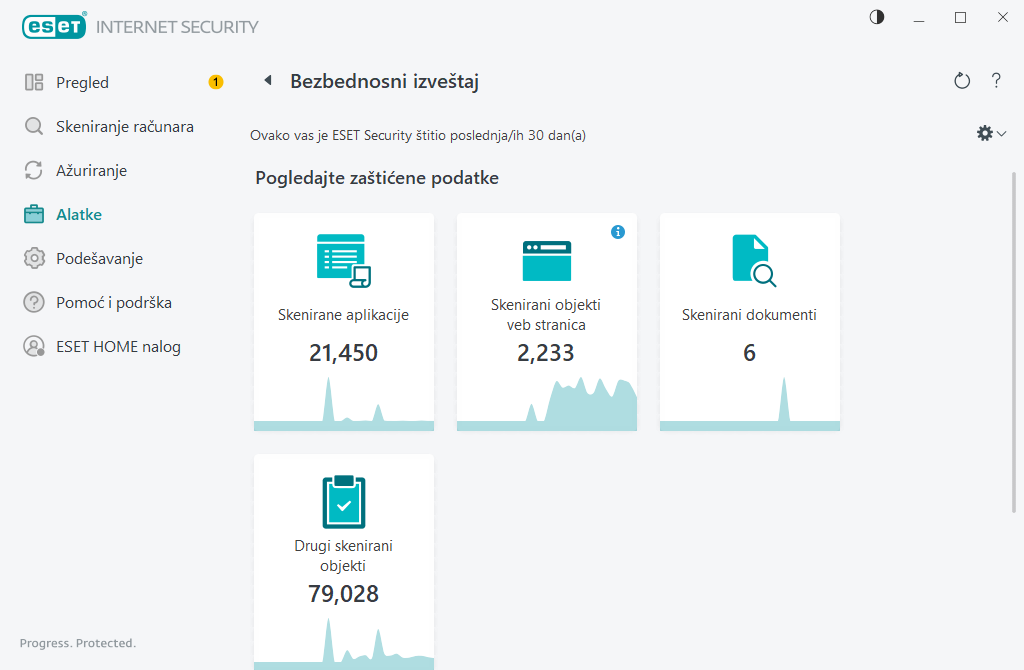
Task: Click the 'Skenirane aplikacije' label
Action: coord(344,315)
